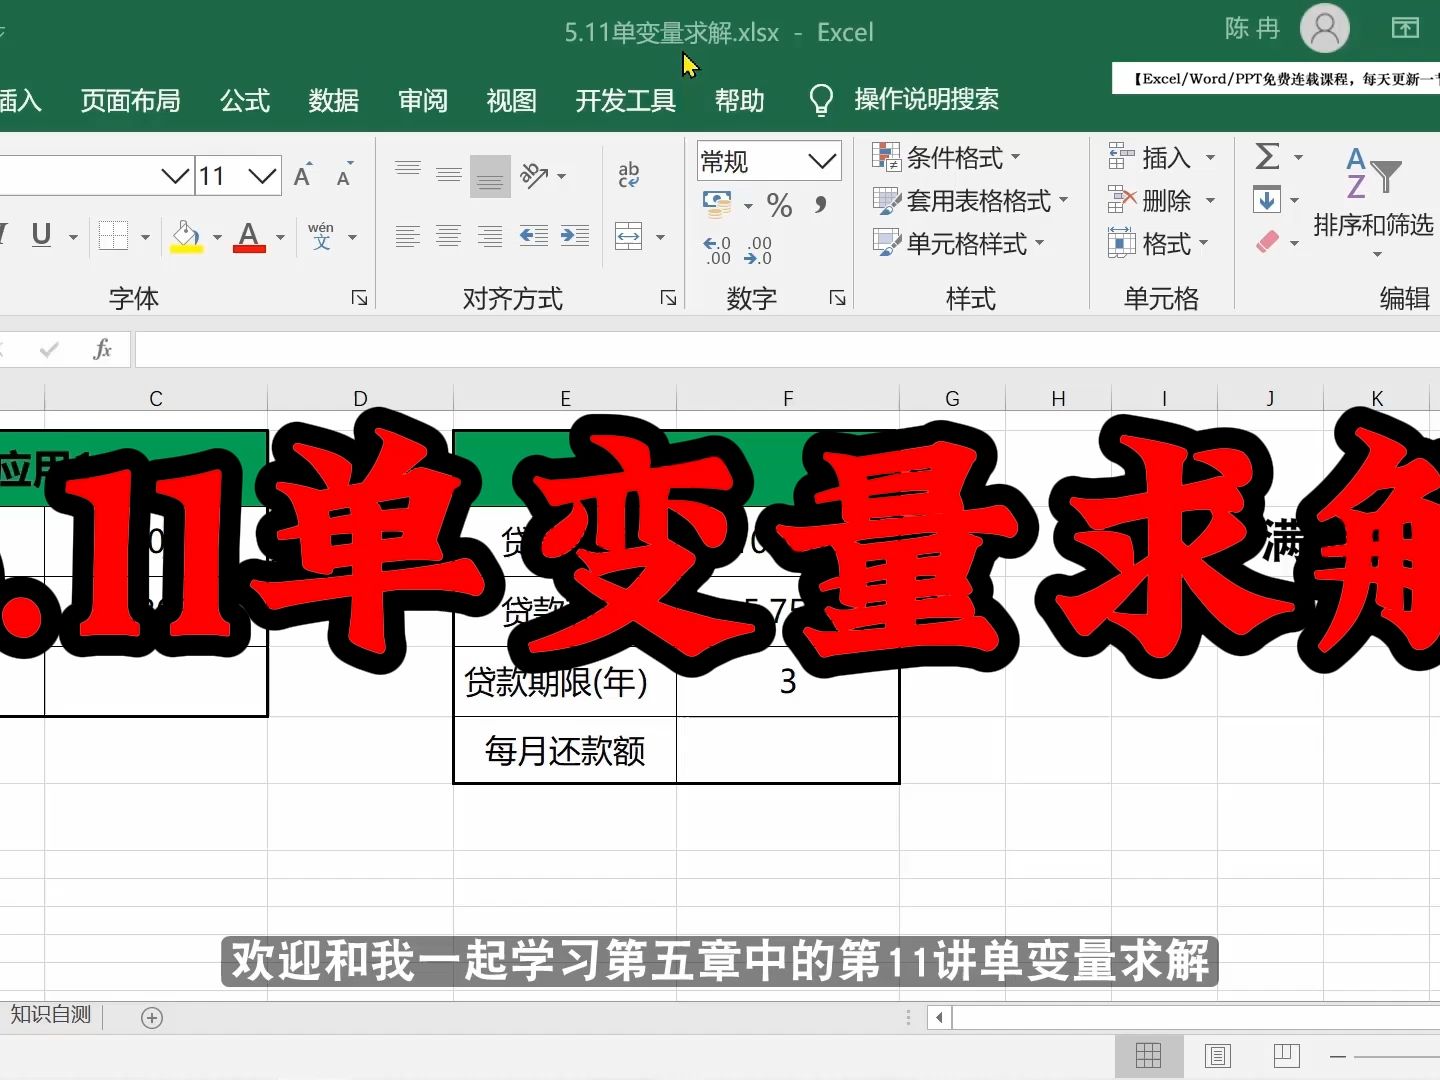The width and height of the screenshot is (1440, 1080).
Task: Toggle the wrap text ab icon
Action: click(628, 174)
